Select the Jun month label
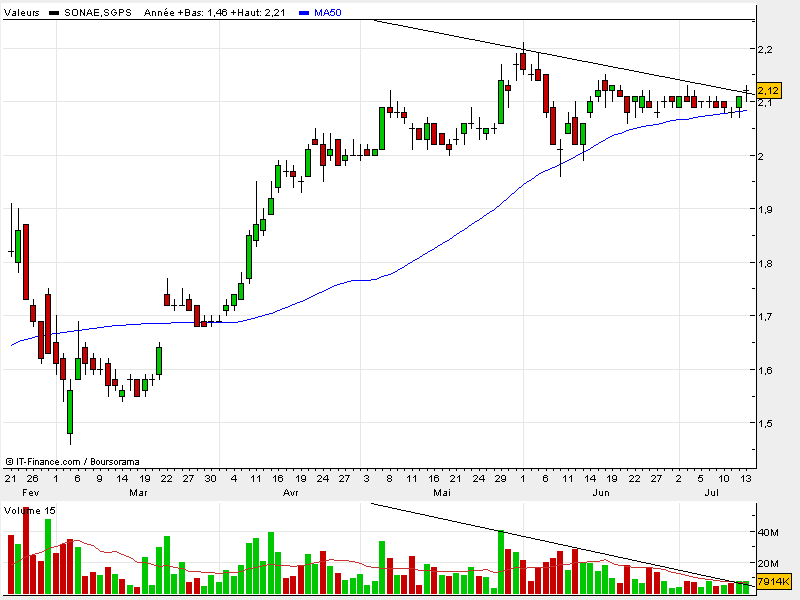The height and width of the screenshot is (600, 800). tap(601, 492)
